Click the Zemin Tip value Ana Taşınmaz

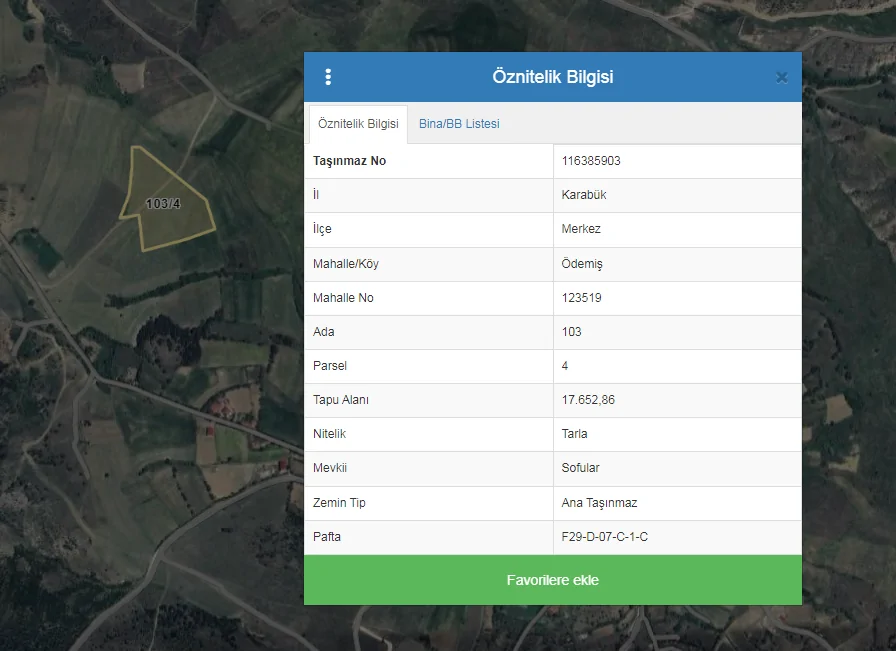pyautogui.click(x=599, y=503)
